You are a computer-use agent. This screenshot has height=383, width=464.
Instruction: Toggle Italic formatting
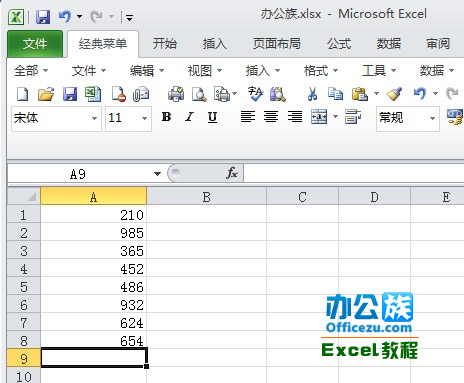pos(189,117)
